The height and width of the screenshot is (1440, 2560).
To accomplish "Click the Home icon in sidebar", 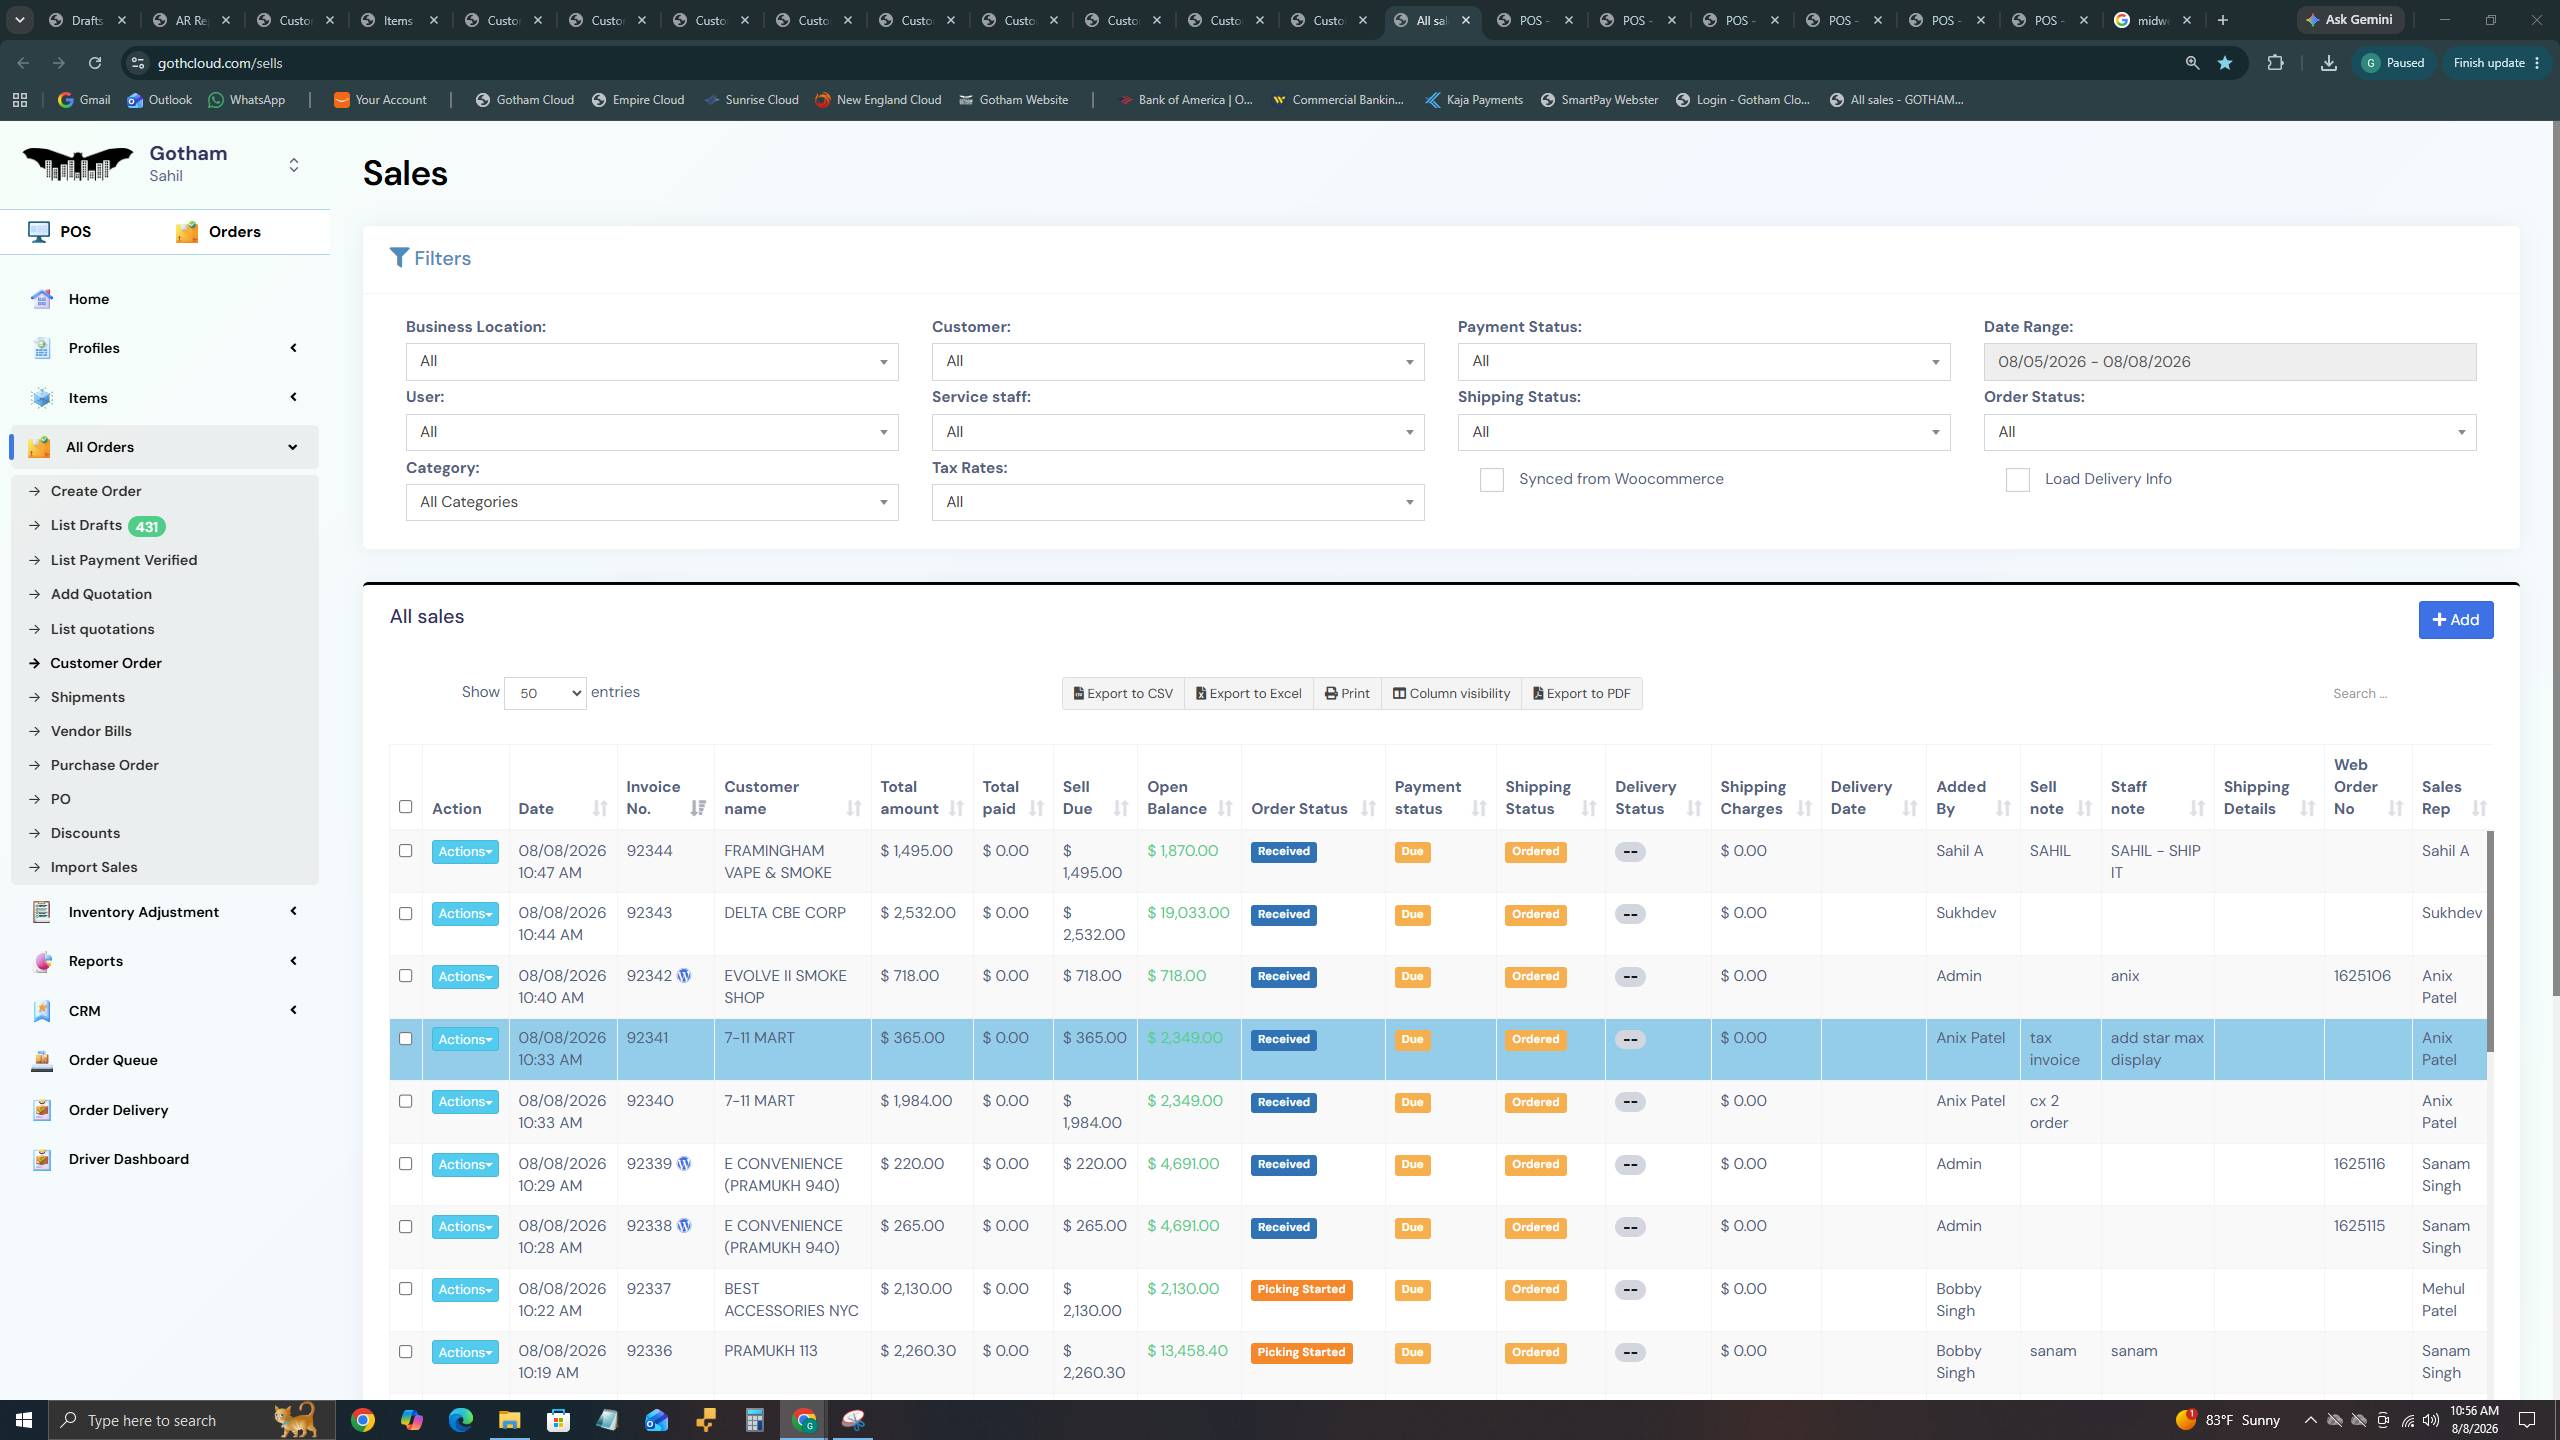I will click(x=42, y=299).
